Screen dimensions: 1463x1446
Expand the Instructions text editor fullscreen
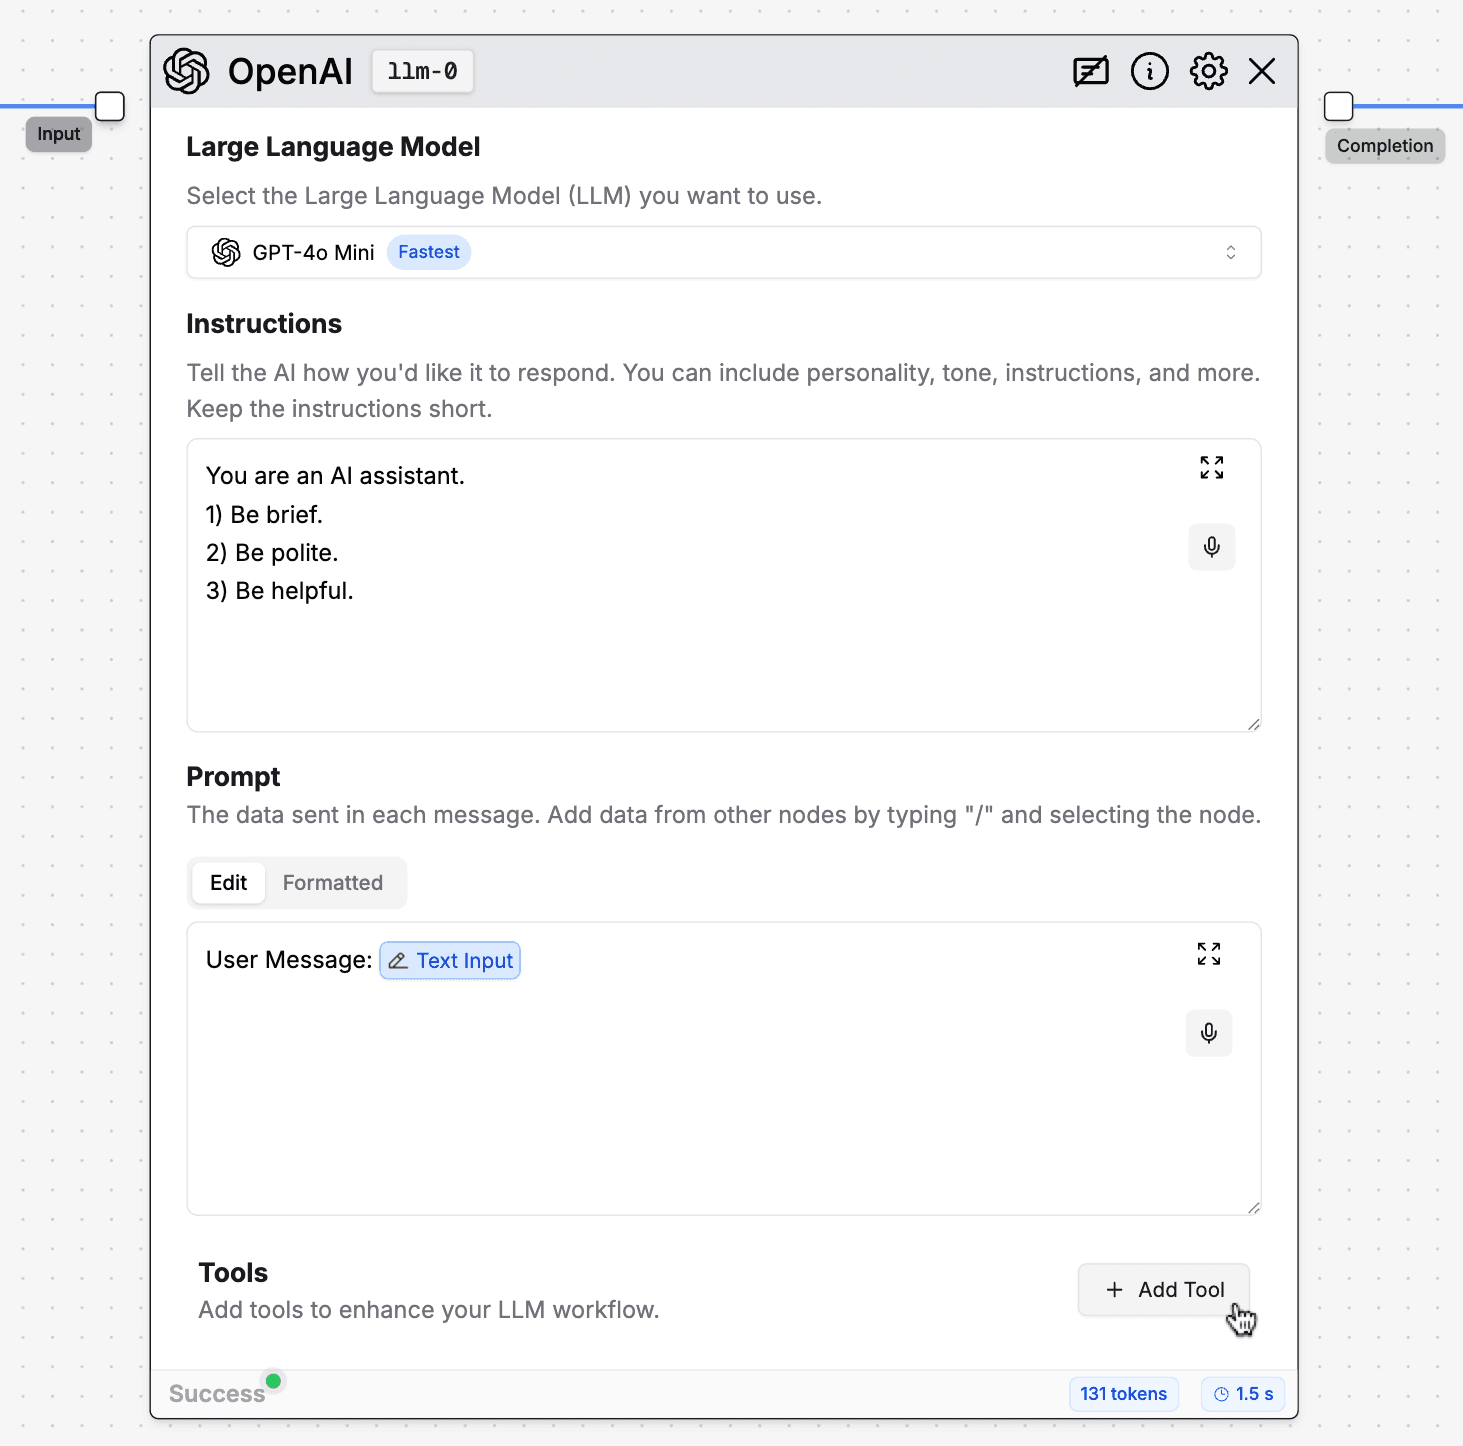1212,467
